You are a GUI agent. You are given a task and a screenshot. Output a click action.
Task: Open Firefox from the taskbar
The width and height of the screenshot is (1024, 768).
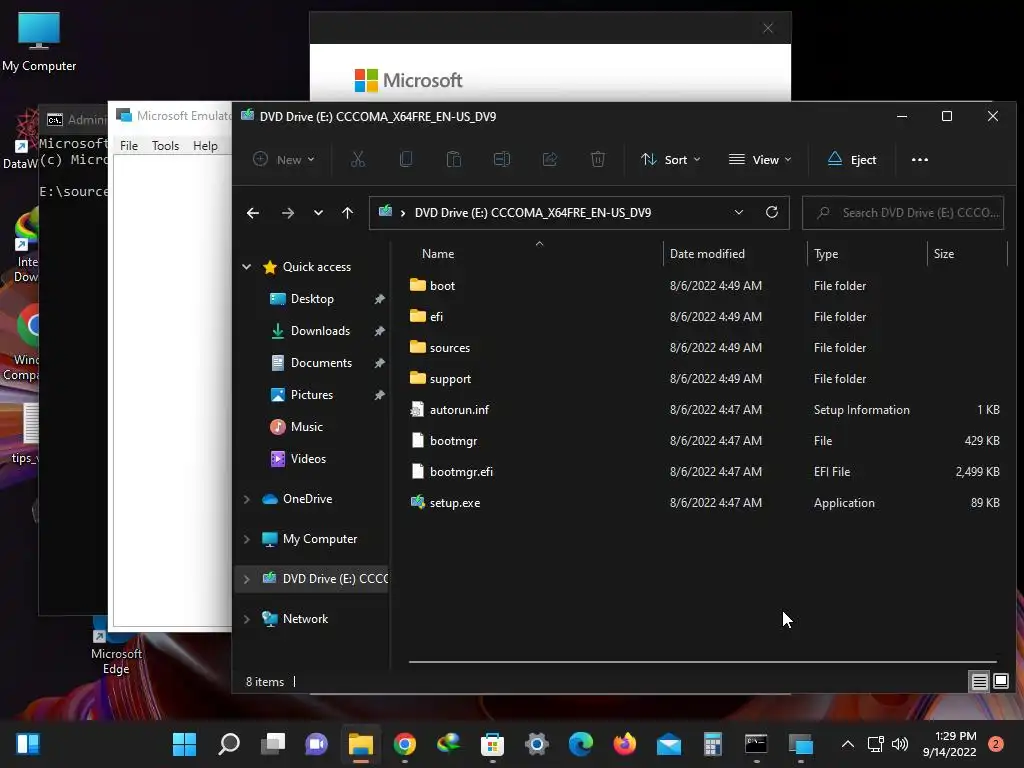(625, 744)
